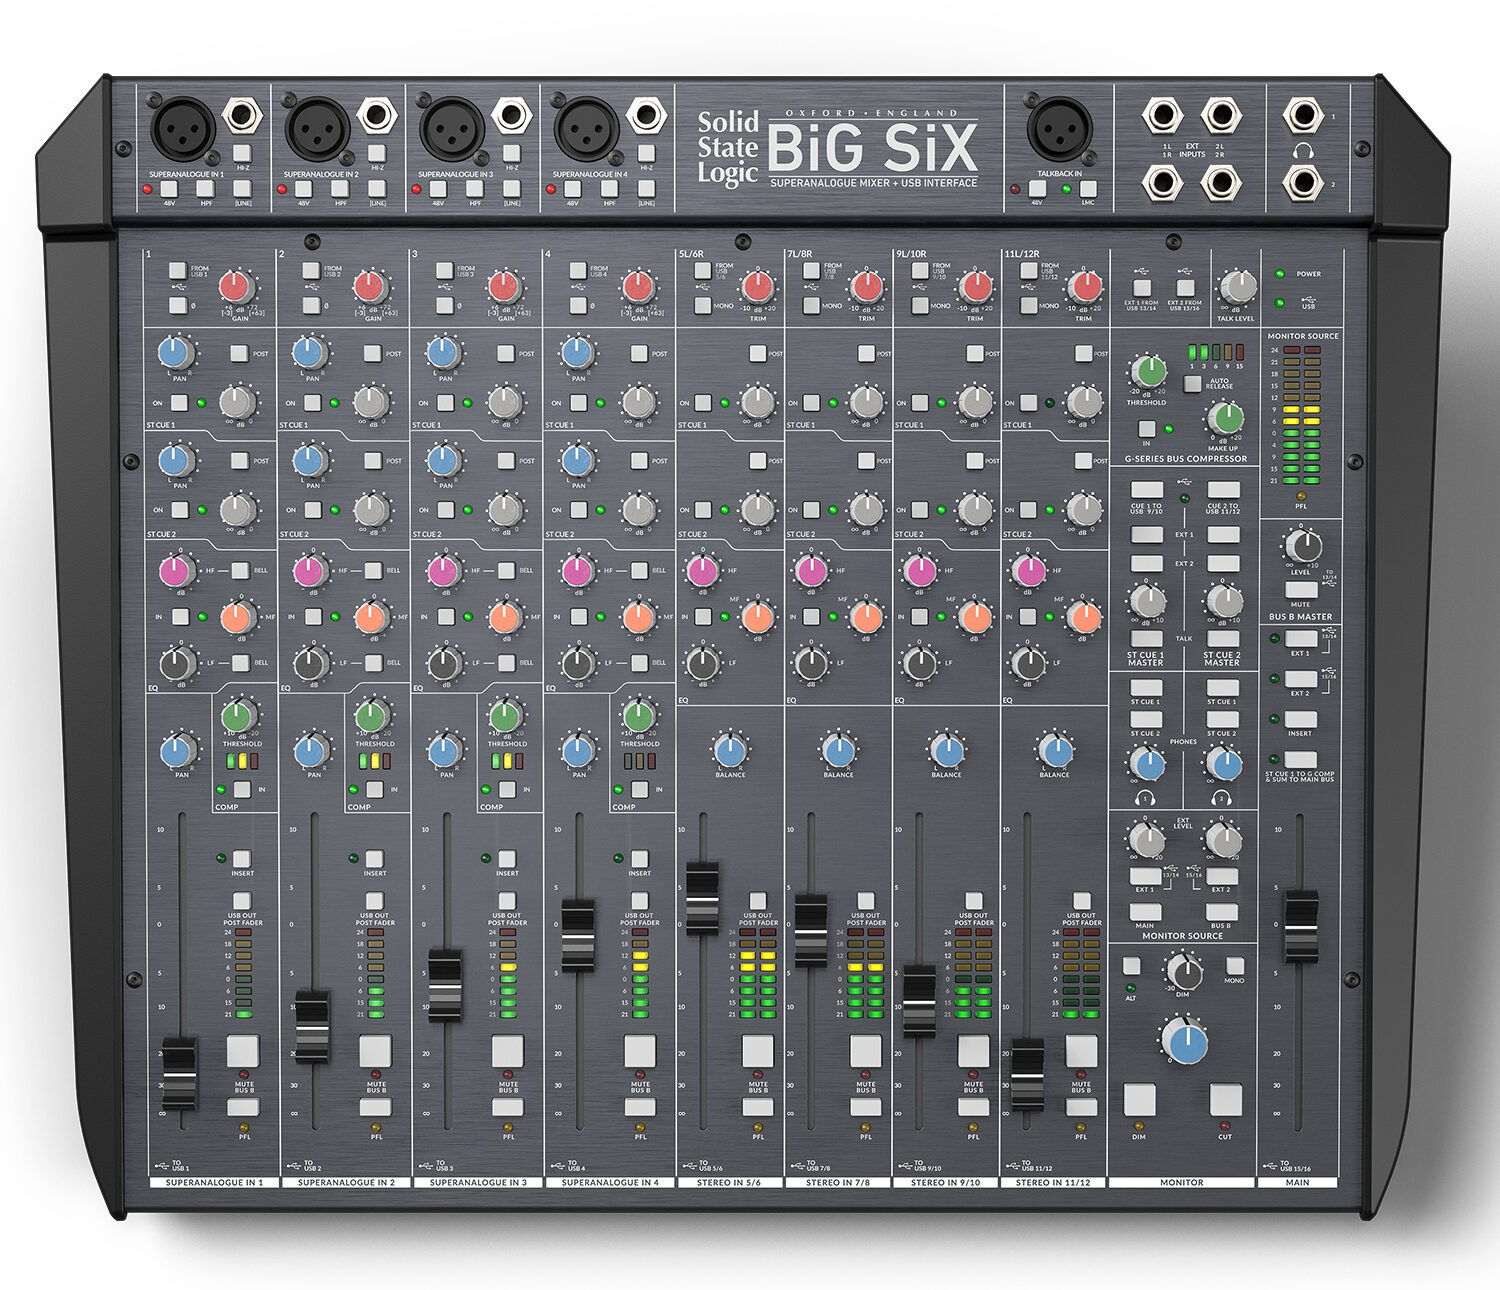
Task: Engage 48V phantom power on channel 1
Action: point(168,191)
